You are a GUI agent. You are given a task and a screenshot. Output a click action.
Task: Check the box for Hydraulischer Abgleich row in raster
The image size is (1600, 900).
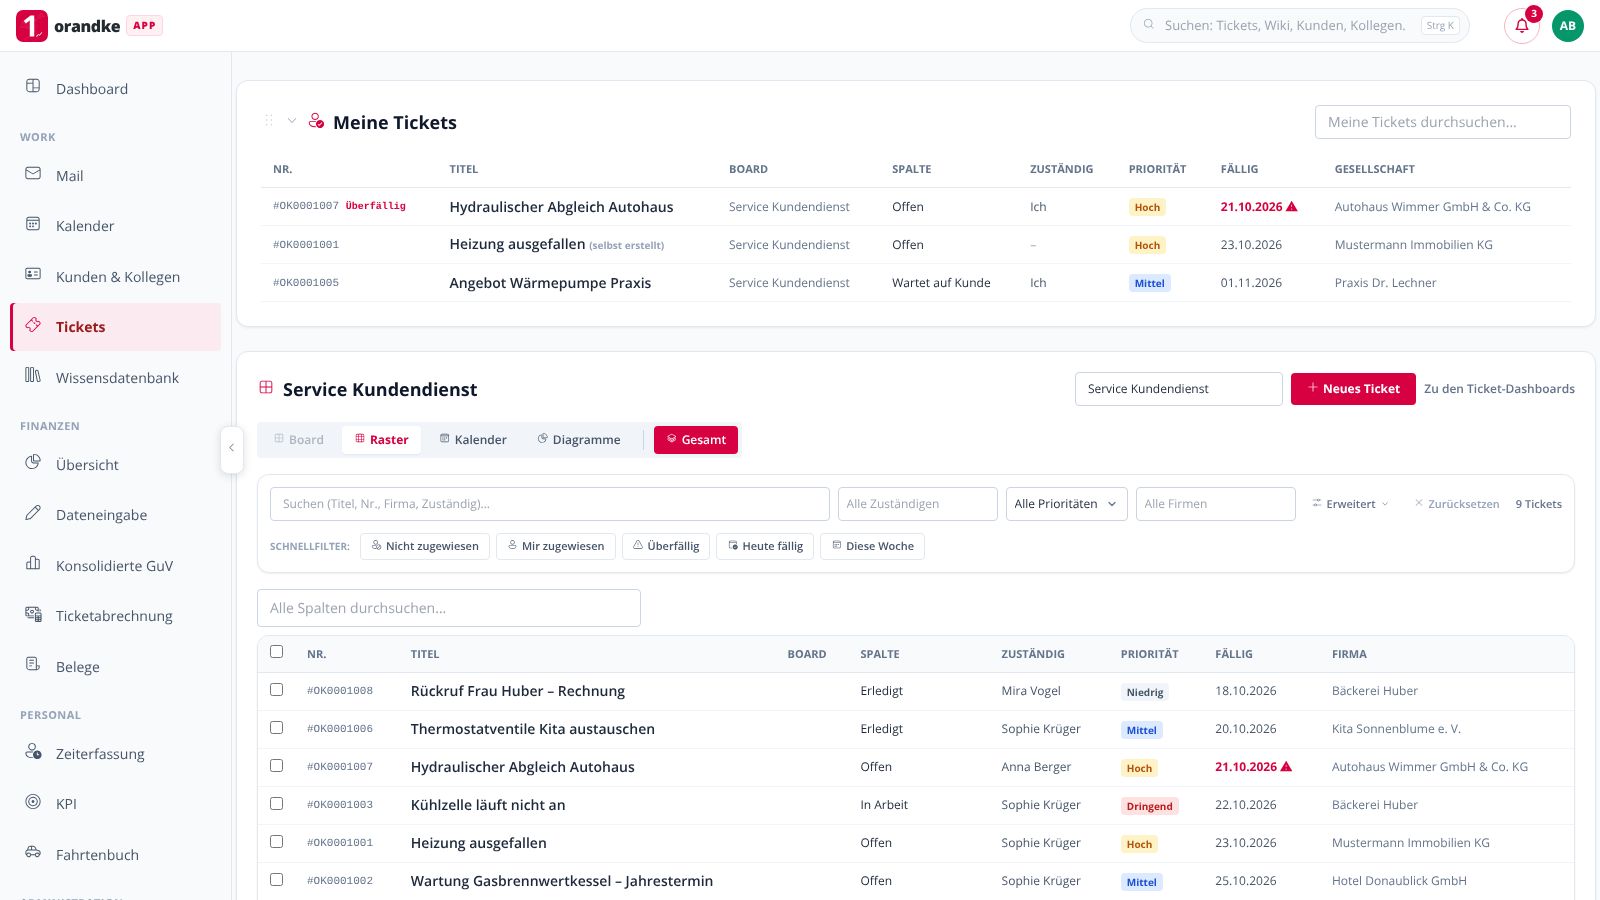click(x=277, y=766)
